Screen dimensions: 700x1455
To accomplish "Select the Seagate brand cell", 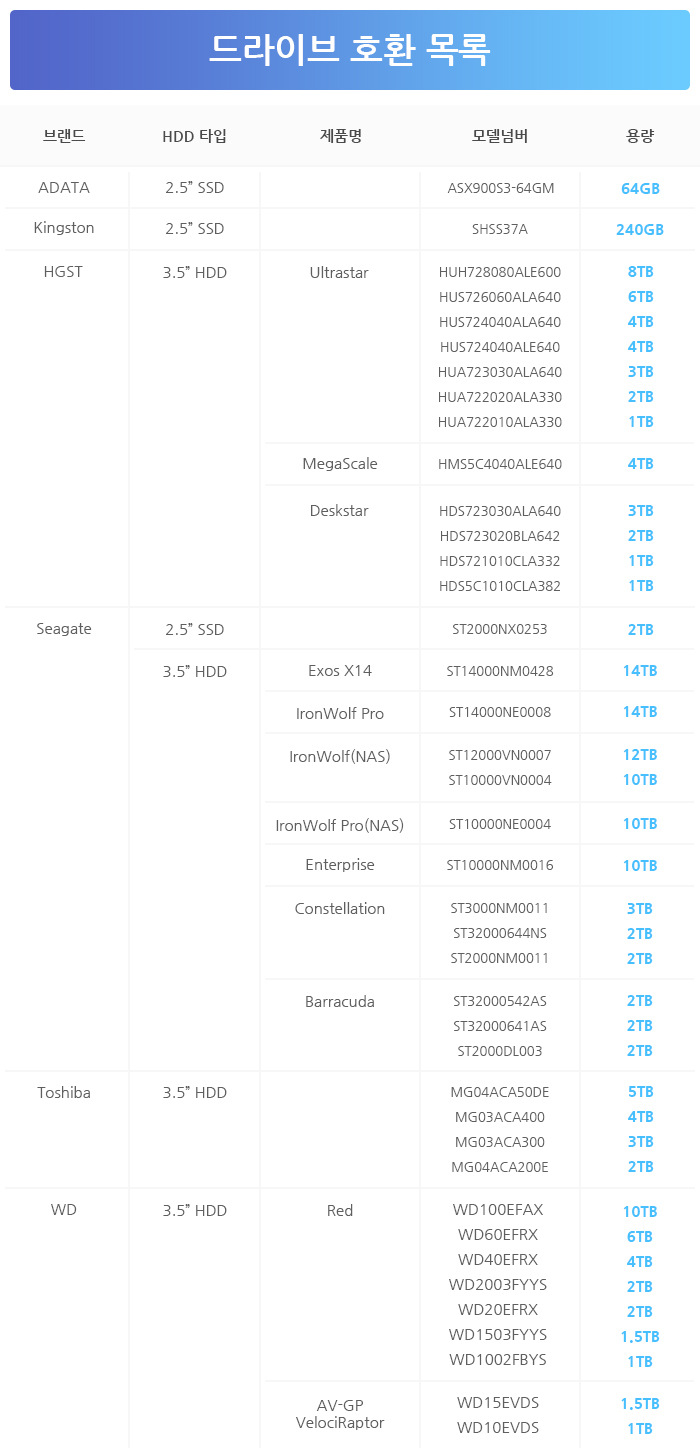I will [64, 629].
